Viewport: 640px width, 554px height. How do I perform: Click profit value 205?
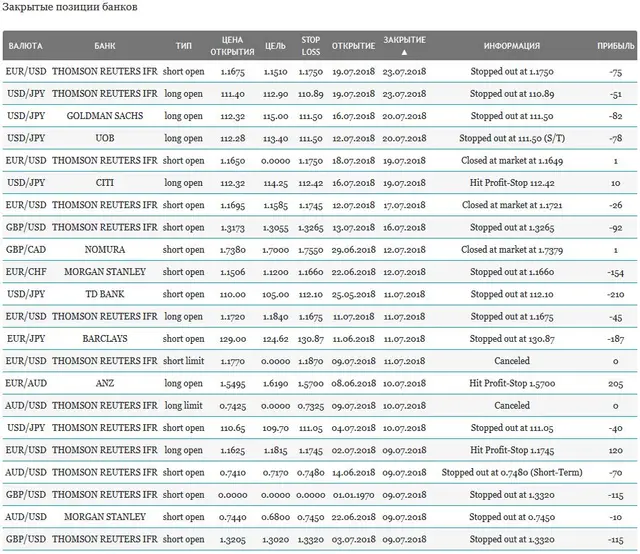[616, 383]
